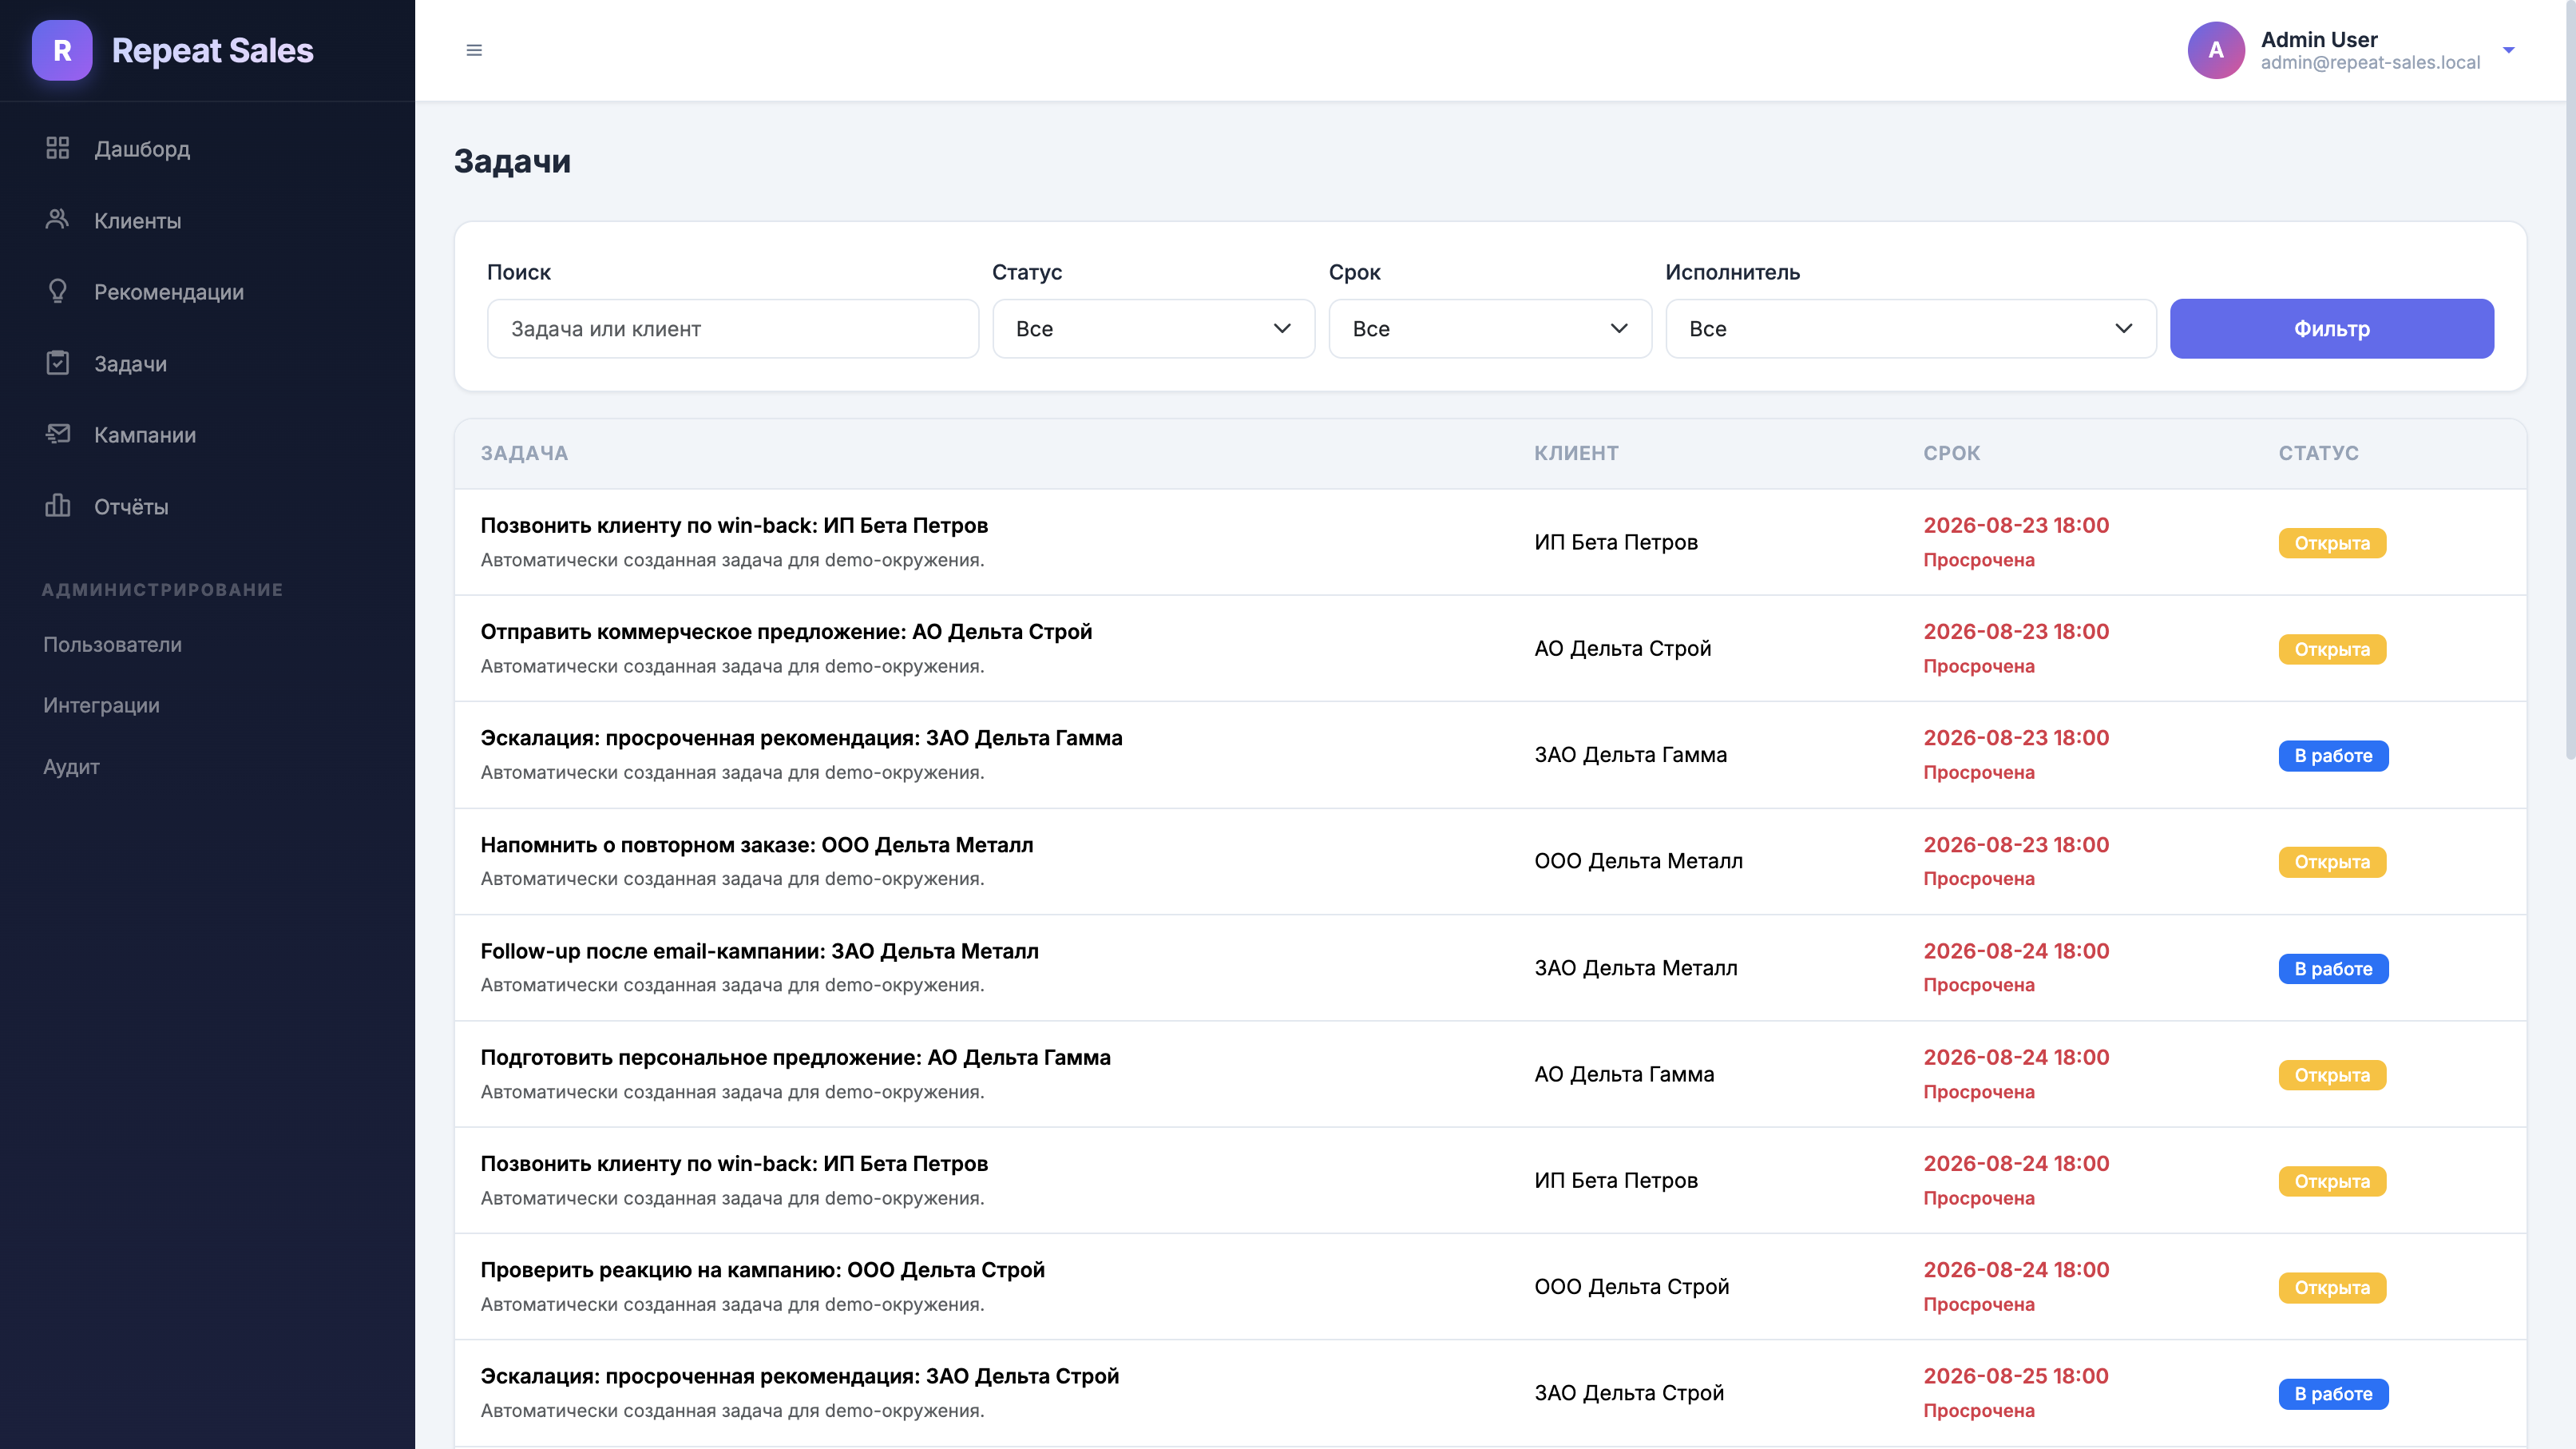
Task: Navigate to Кампании
Action: (145, 435)
